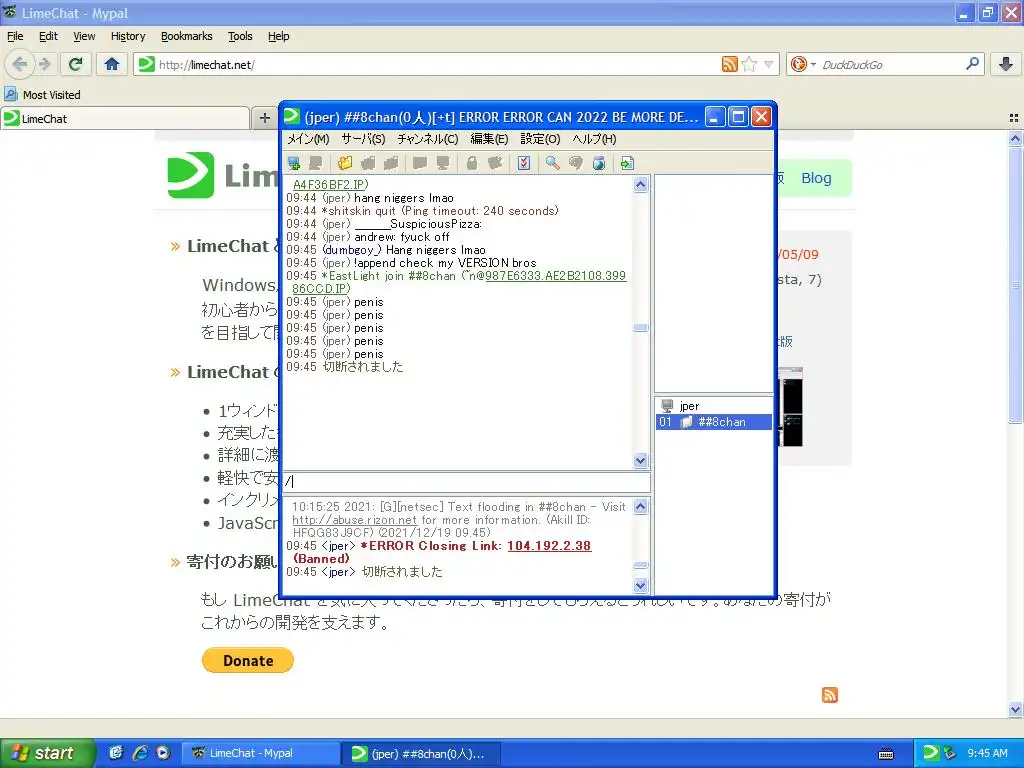
Task: Click the browser page scrollbar thumb
Action: (x=1015, y=285)
